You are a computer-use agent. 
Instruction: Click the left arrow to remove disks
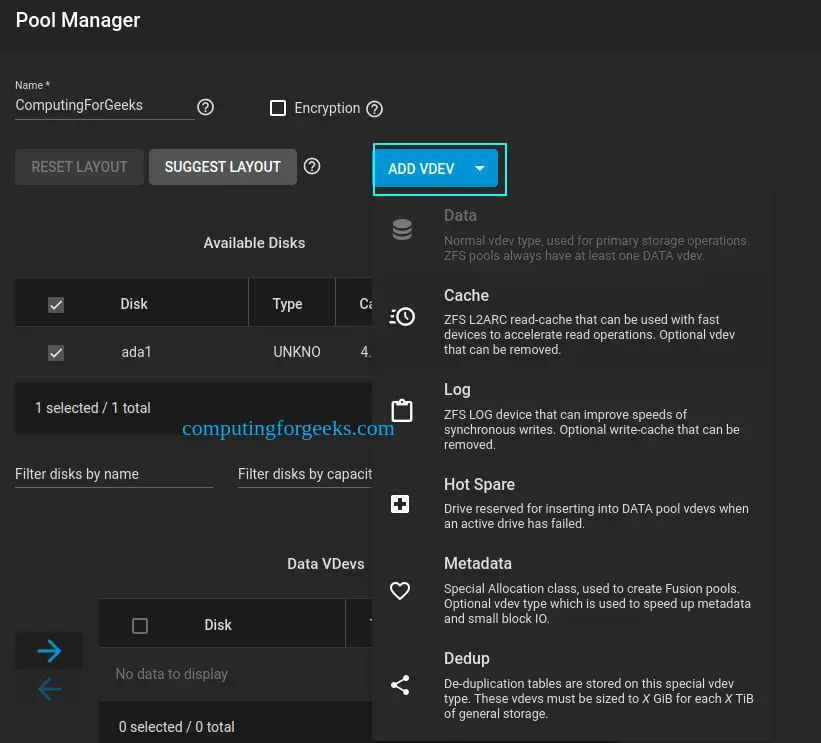click(x=49, y=689)
